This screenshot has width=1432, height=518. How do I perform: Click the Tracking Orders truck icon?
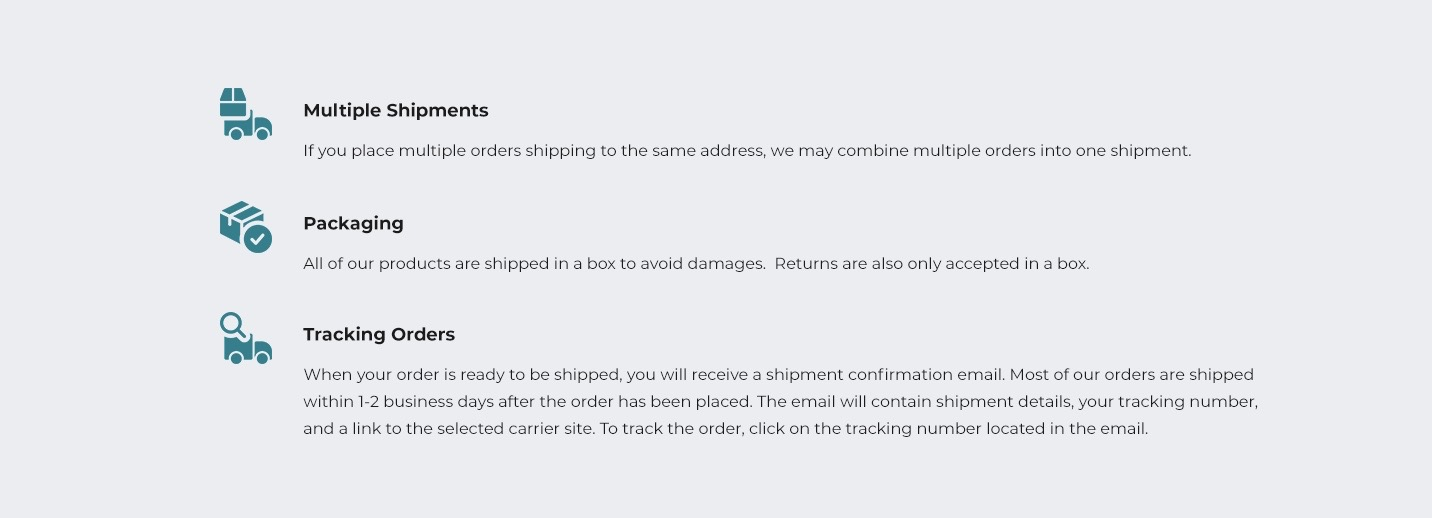click(x=246, y=338)
